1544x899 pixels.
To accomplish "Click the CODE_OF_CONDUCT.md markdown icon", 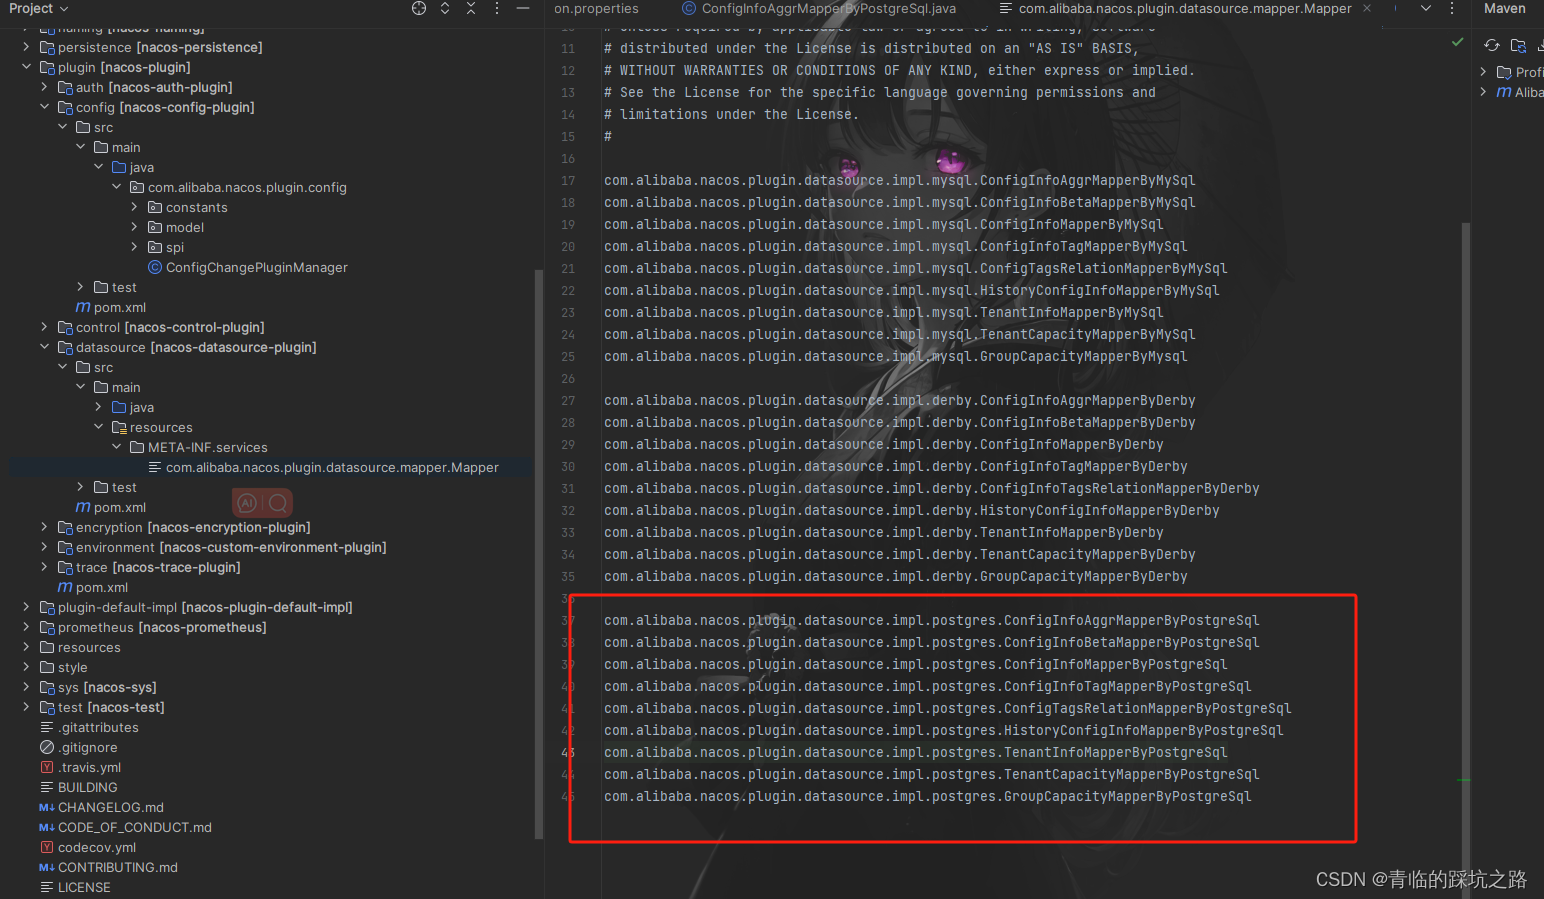I will pos(47,827).
